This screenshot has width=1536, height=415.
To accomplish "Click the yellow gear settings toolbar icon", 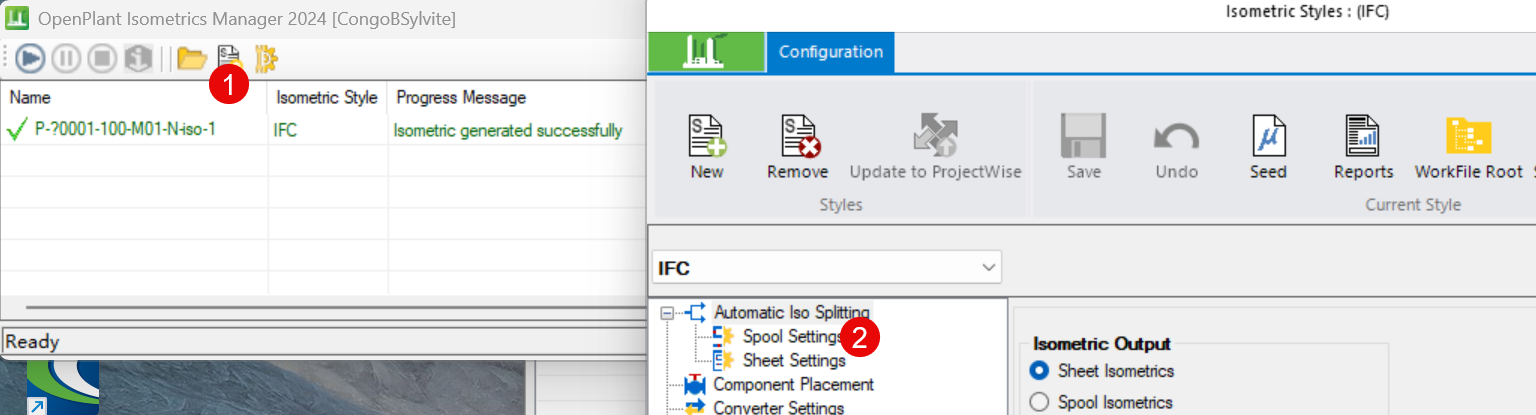I will (x=266, y=59).
